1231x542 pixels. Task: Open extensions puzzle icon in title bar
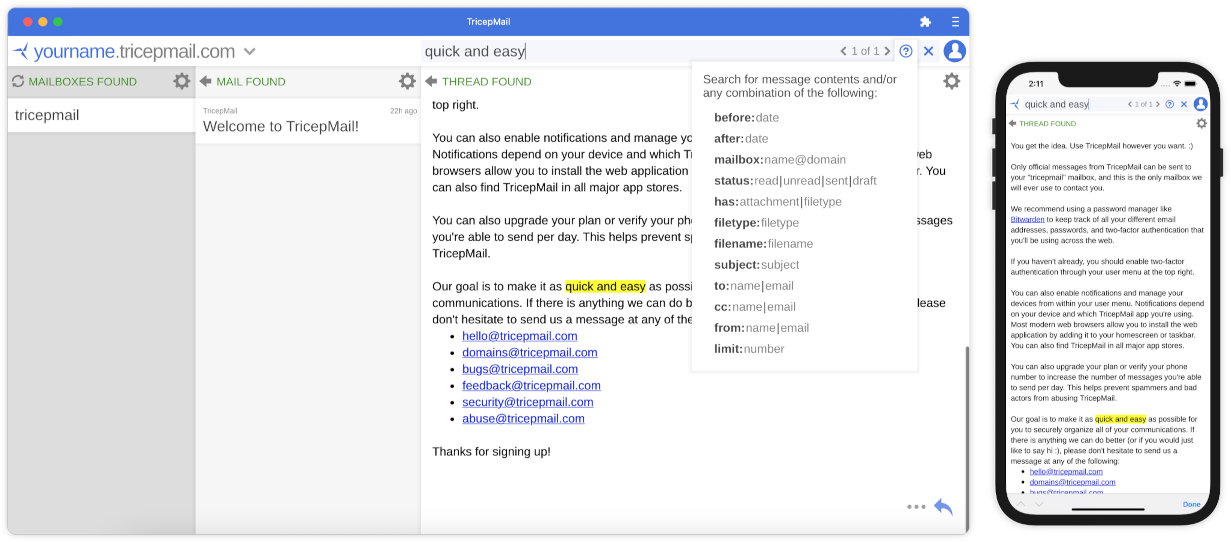tap(925, 22)
